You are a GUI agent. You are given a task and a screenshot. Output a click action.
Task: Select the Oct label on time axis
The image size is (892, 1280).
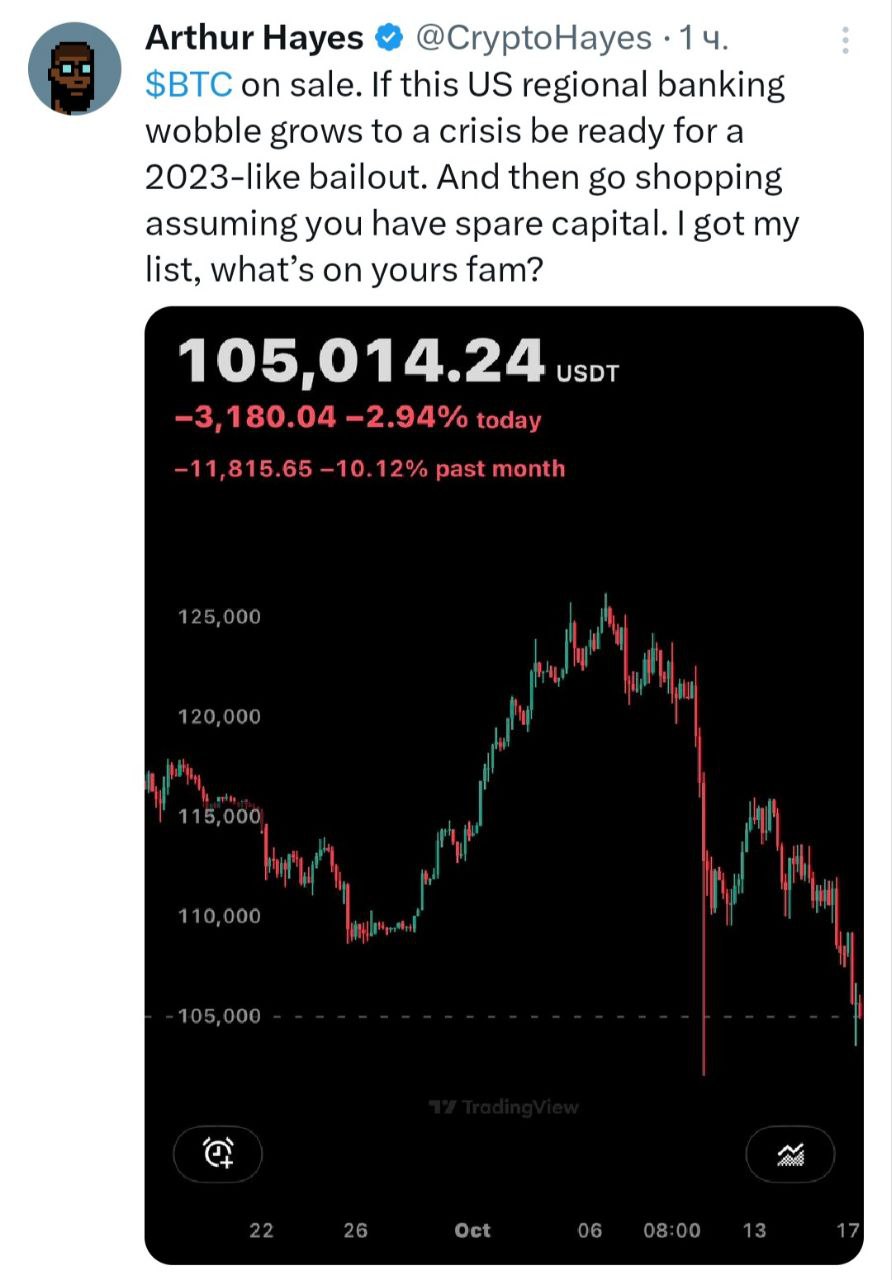pyautogui.click(x=473, y=1231)
